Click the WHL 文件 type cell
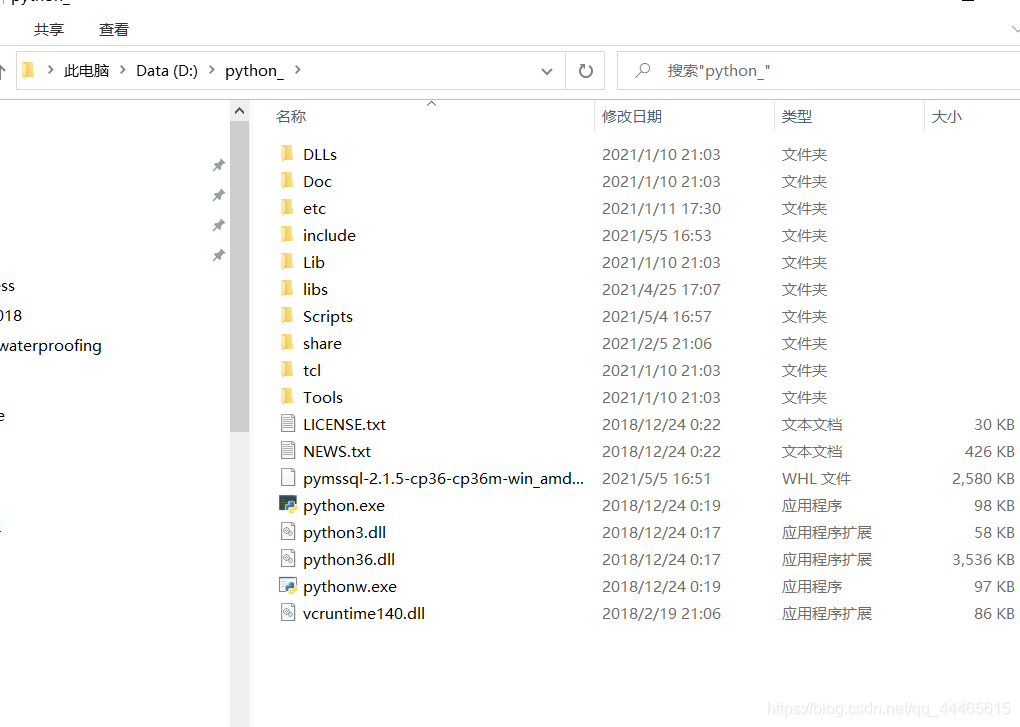This screenshot has width=1020, height=727. point(816,479)
